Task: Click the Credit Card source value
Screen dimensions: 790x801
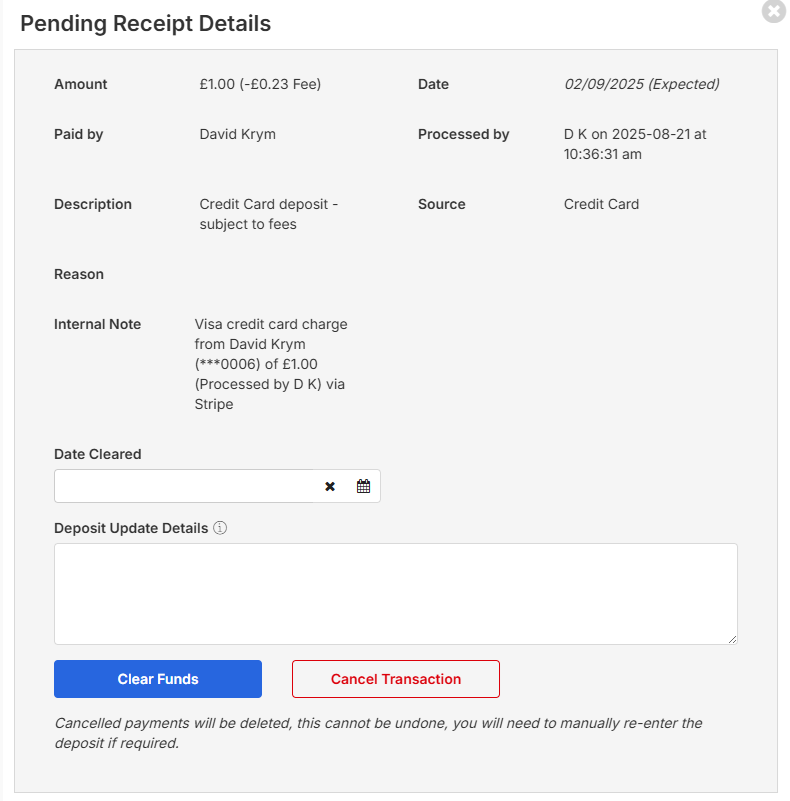Action: tap(601, 204)
